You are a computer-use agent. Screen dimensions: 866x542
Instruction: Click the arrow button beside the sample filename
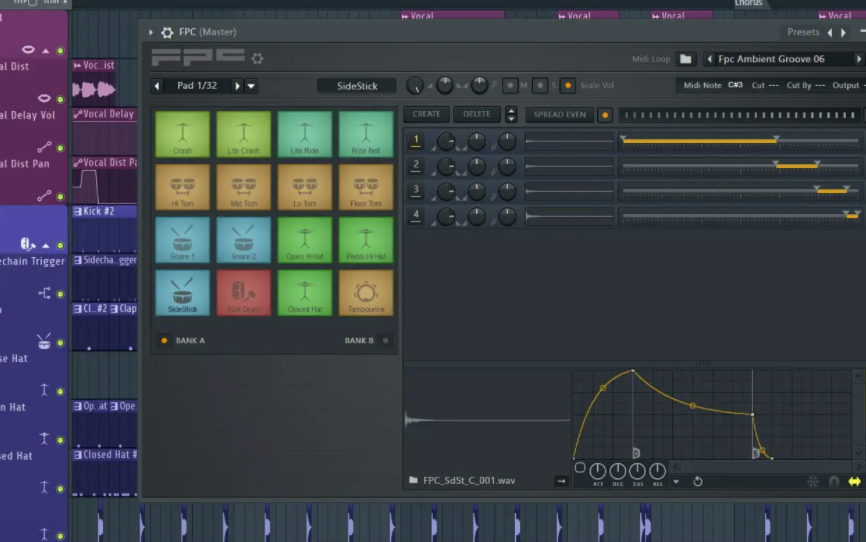(x=561, y=481)
